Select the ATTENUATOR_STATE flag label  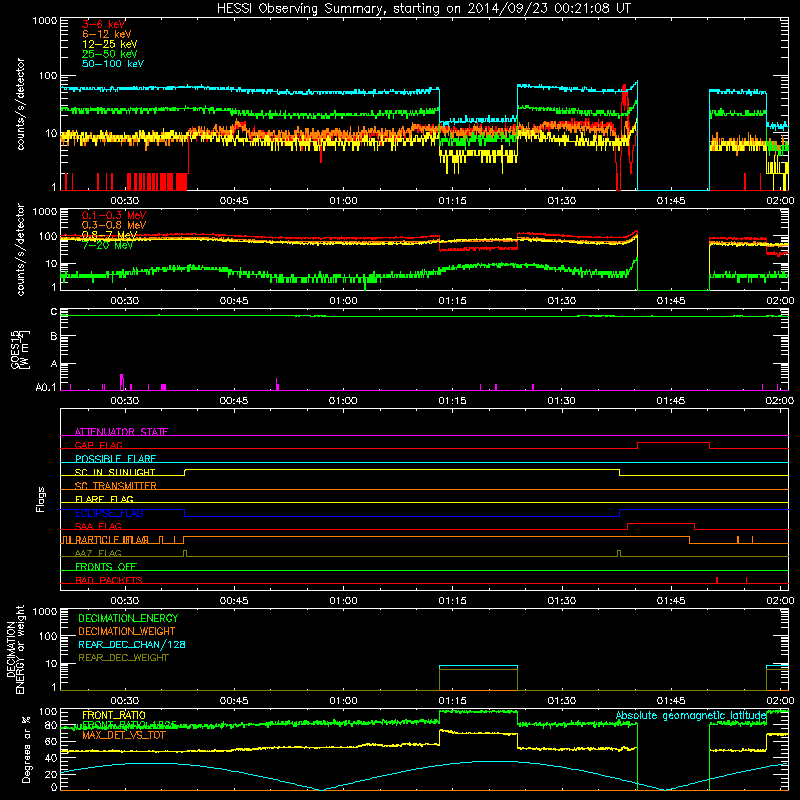tap(121, 432)
